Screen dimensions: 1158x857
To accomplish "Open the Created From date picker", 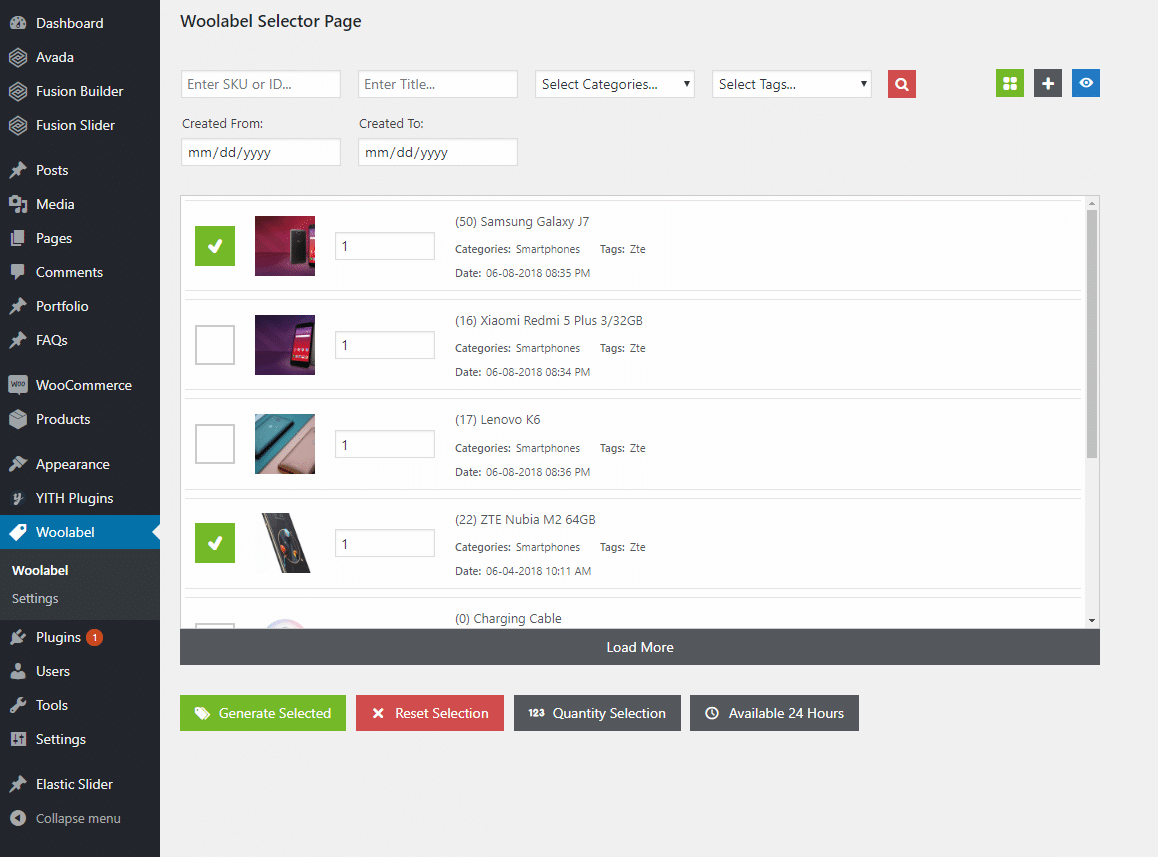I will click(261, 152).
